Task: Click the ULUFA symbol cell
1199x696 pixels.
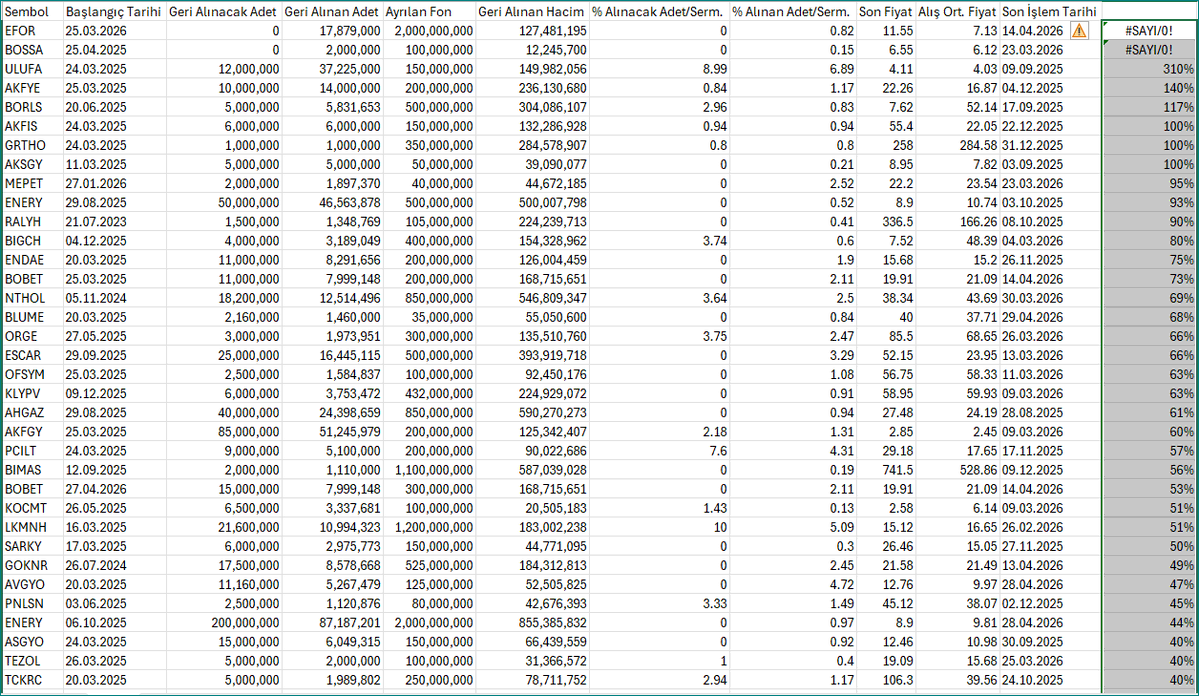Action: pos(31,69)
